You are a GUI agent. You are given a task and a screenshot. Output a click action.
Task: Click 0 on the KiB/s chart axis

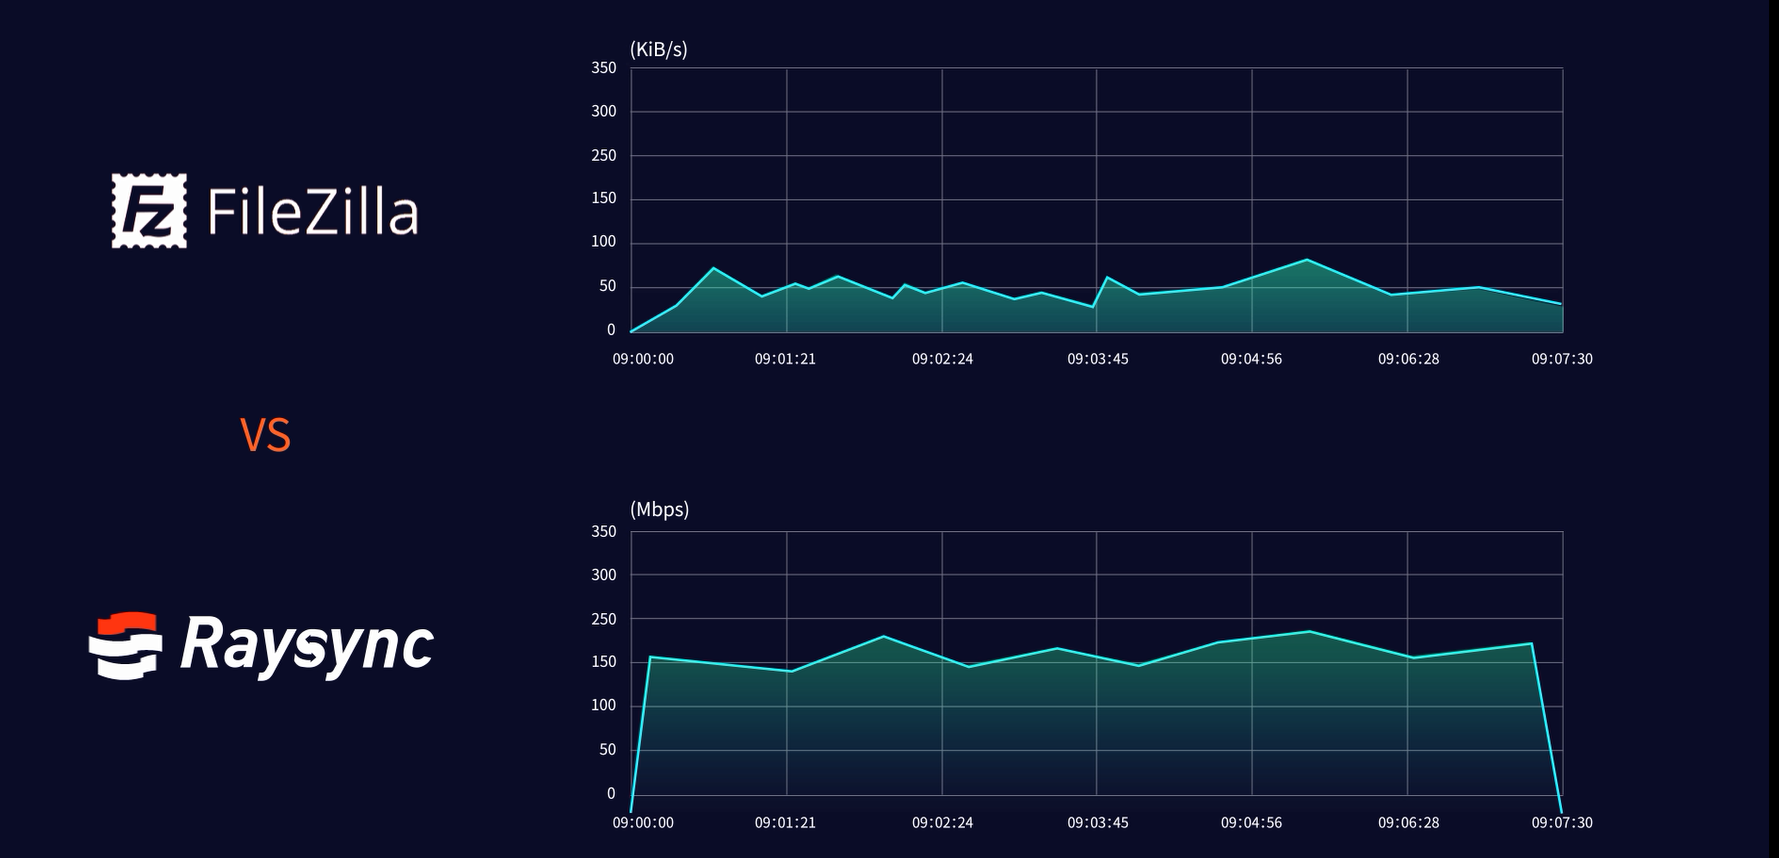pyautogui.click(x=612, y=330)
